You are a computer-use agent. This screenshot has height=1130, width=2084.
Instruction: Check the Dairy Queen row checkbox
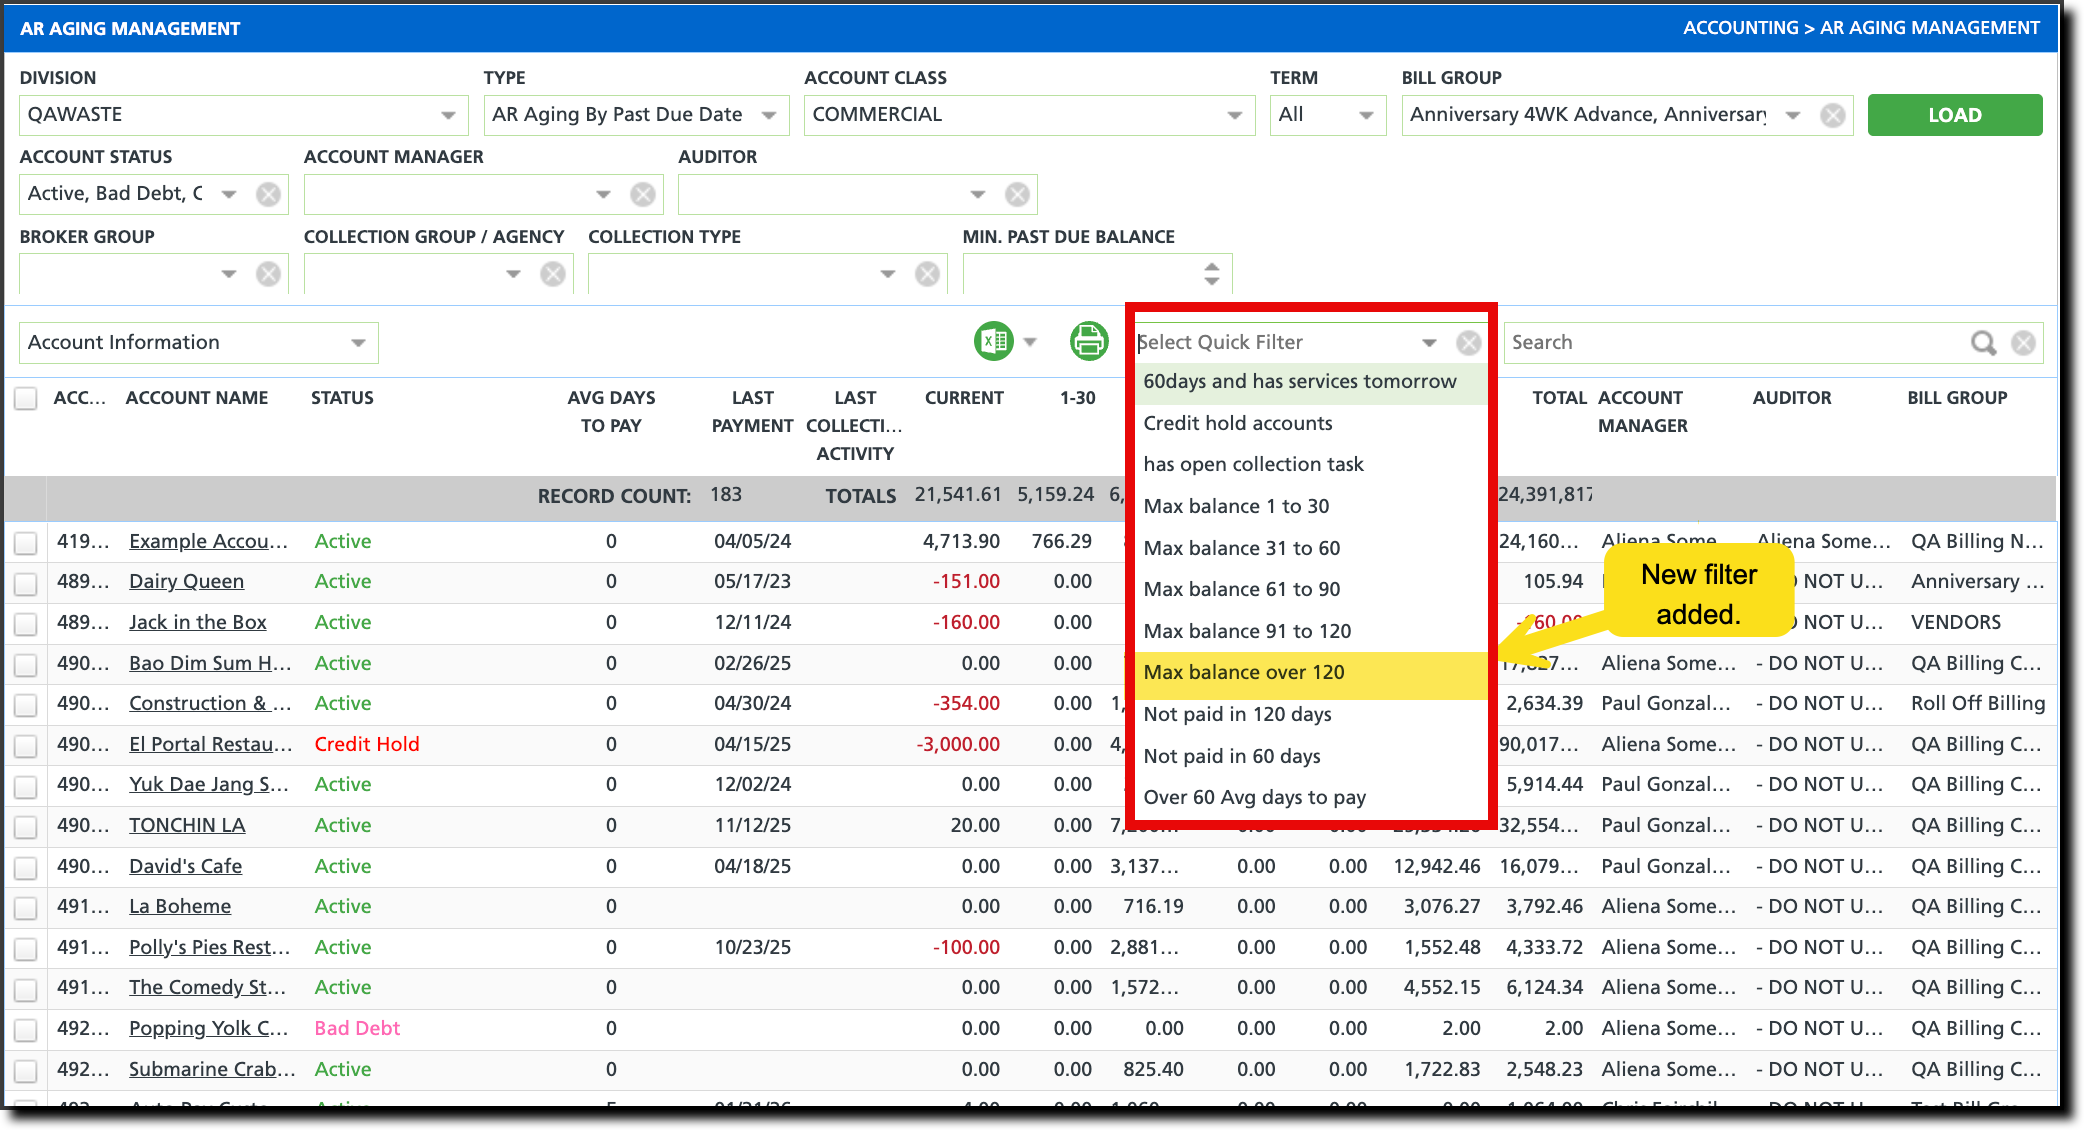pyautogui.click(x=26, y=583)
